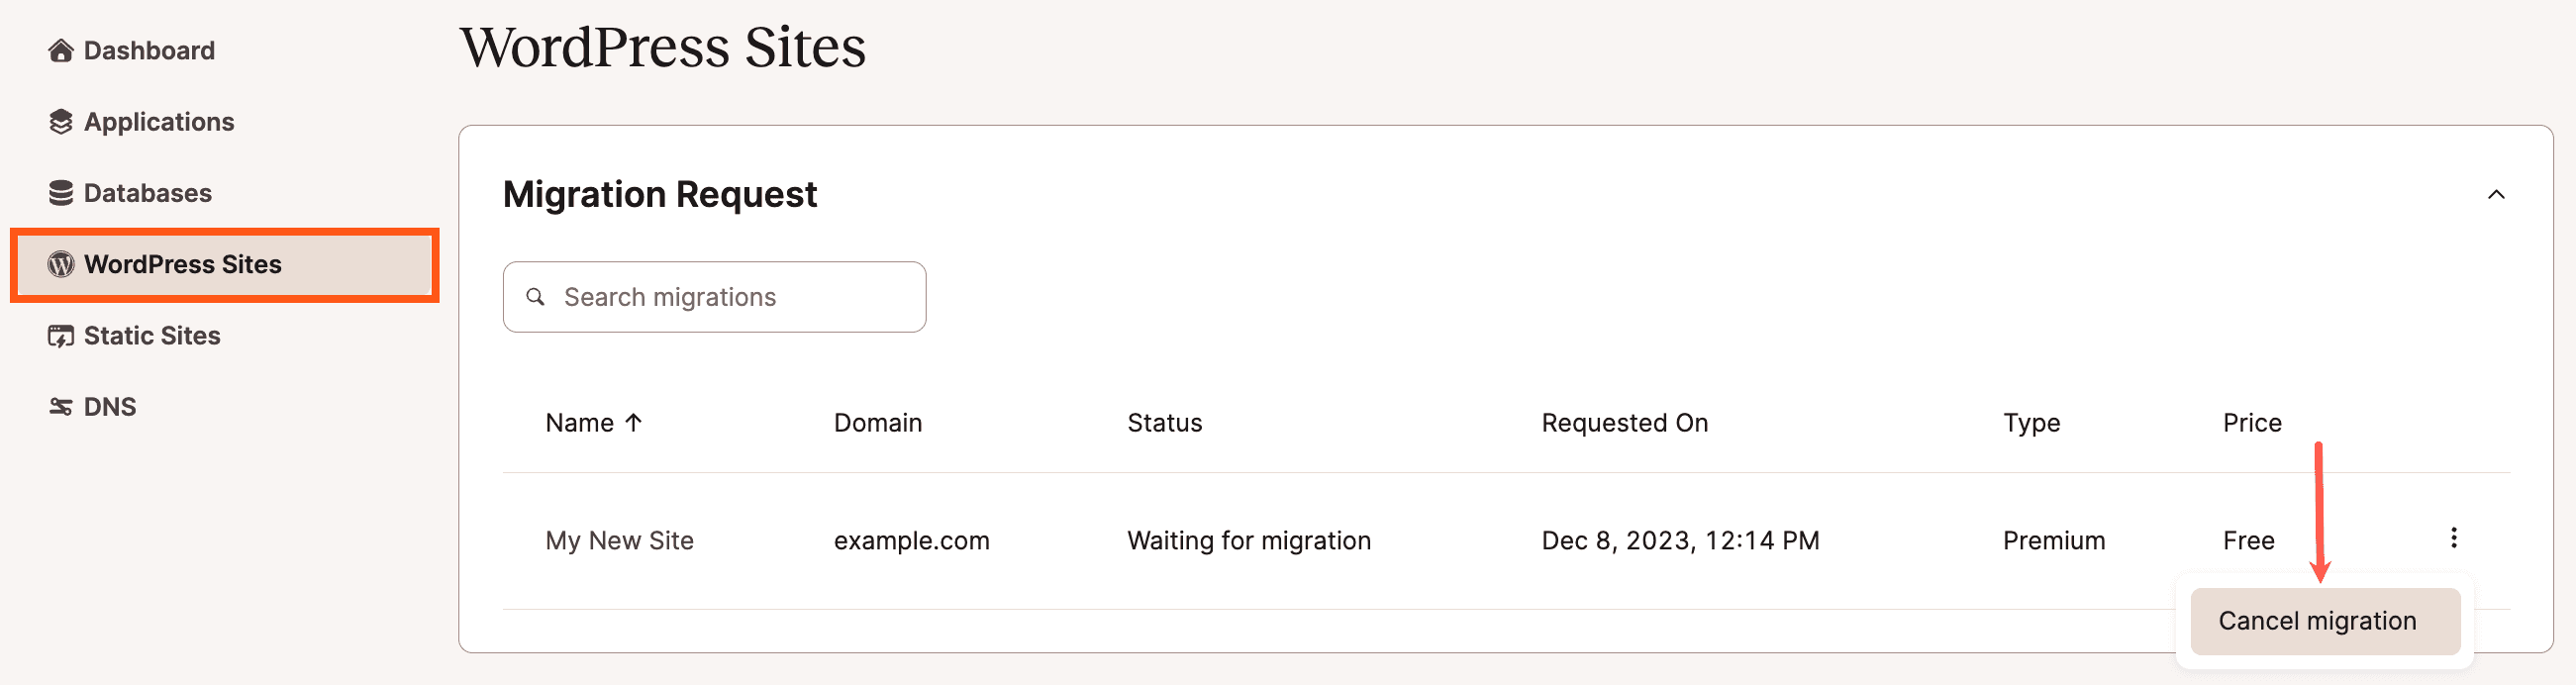This screenshot has width=2576, height=685.
Task: Click the DNS icon in sidebar
Action: click(x=60, y=407)
